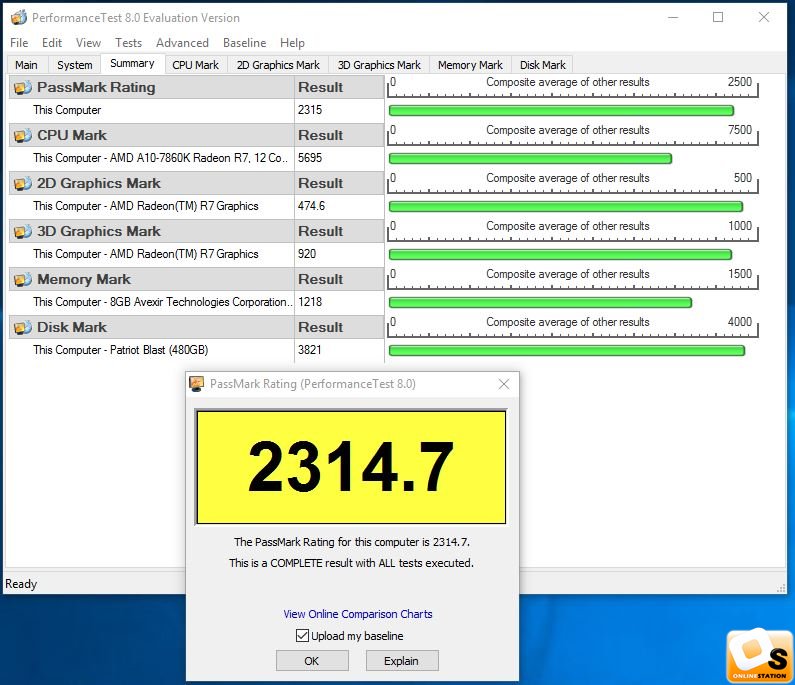Viewport: 795px width, 685px height.
Task: Click the PassMark Rating row icon
Action: coord(22,87)
